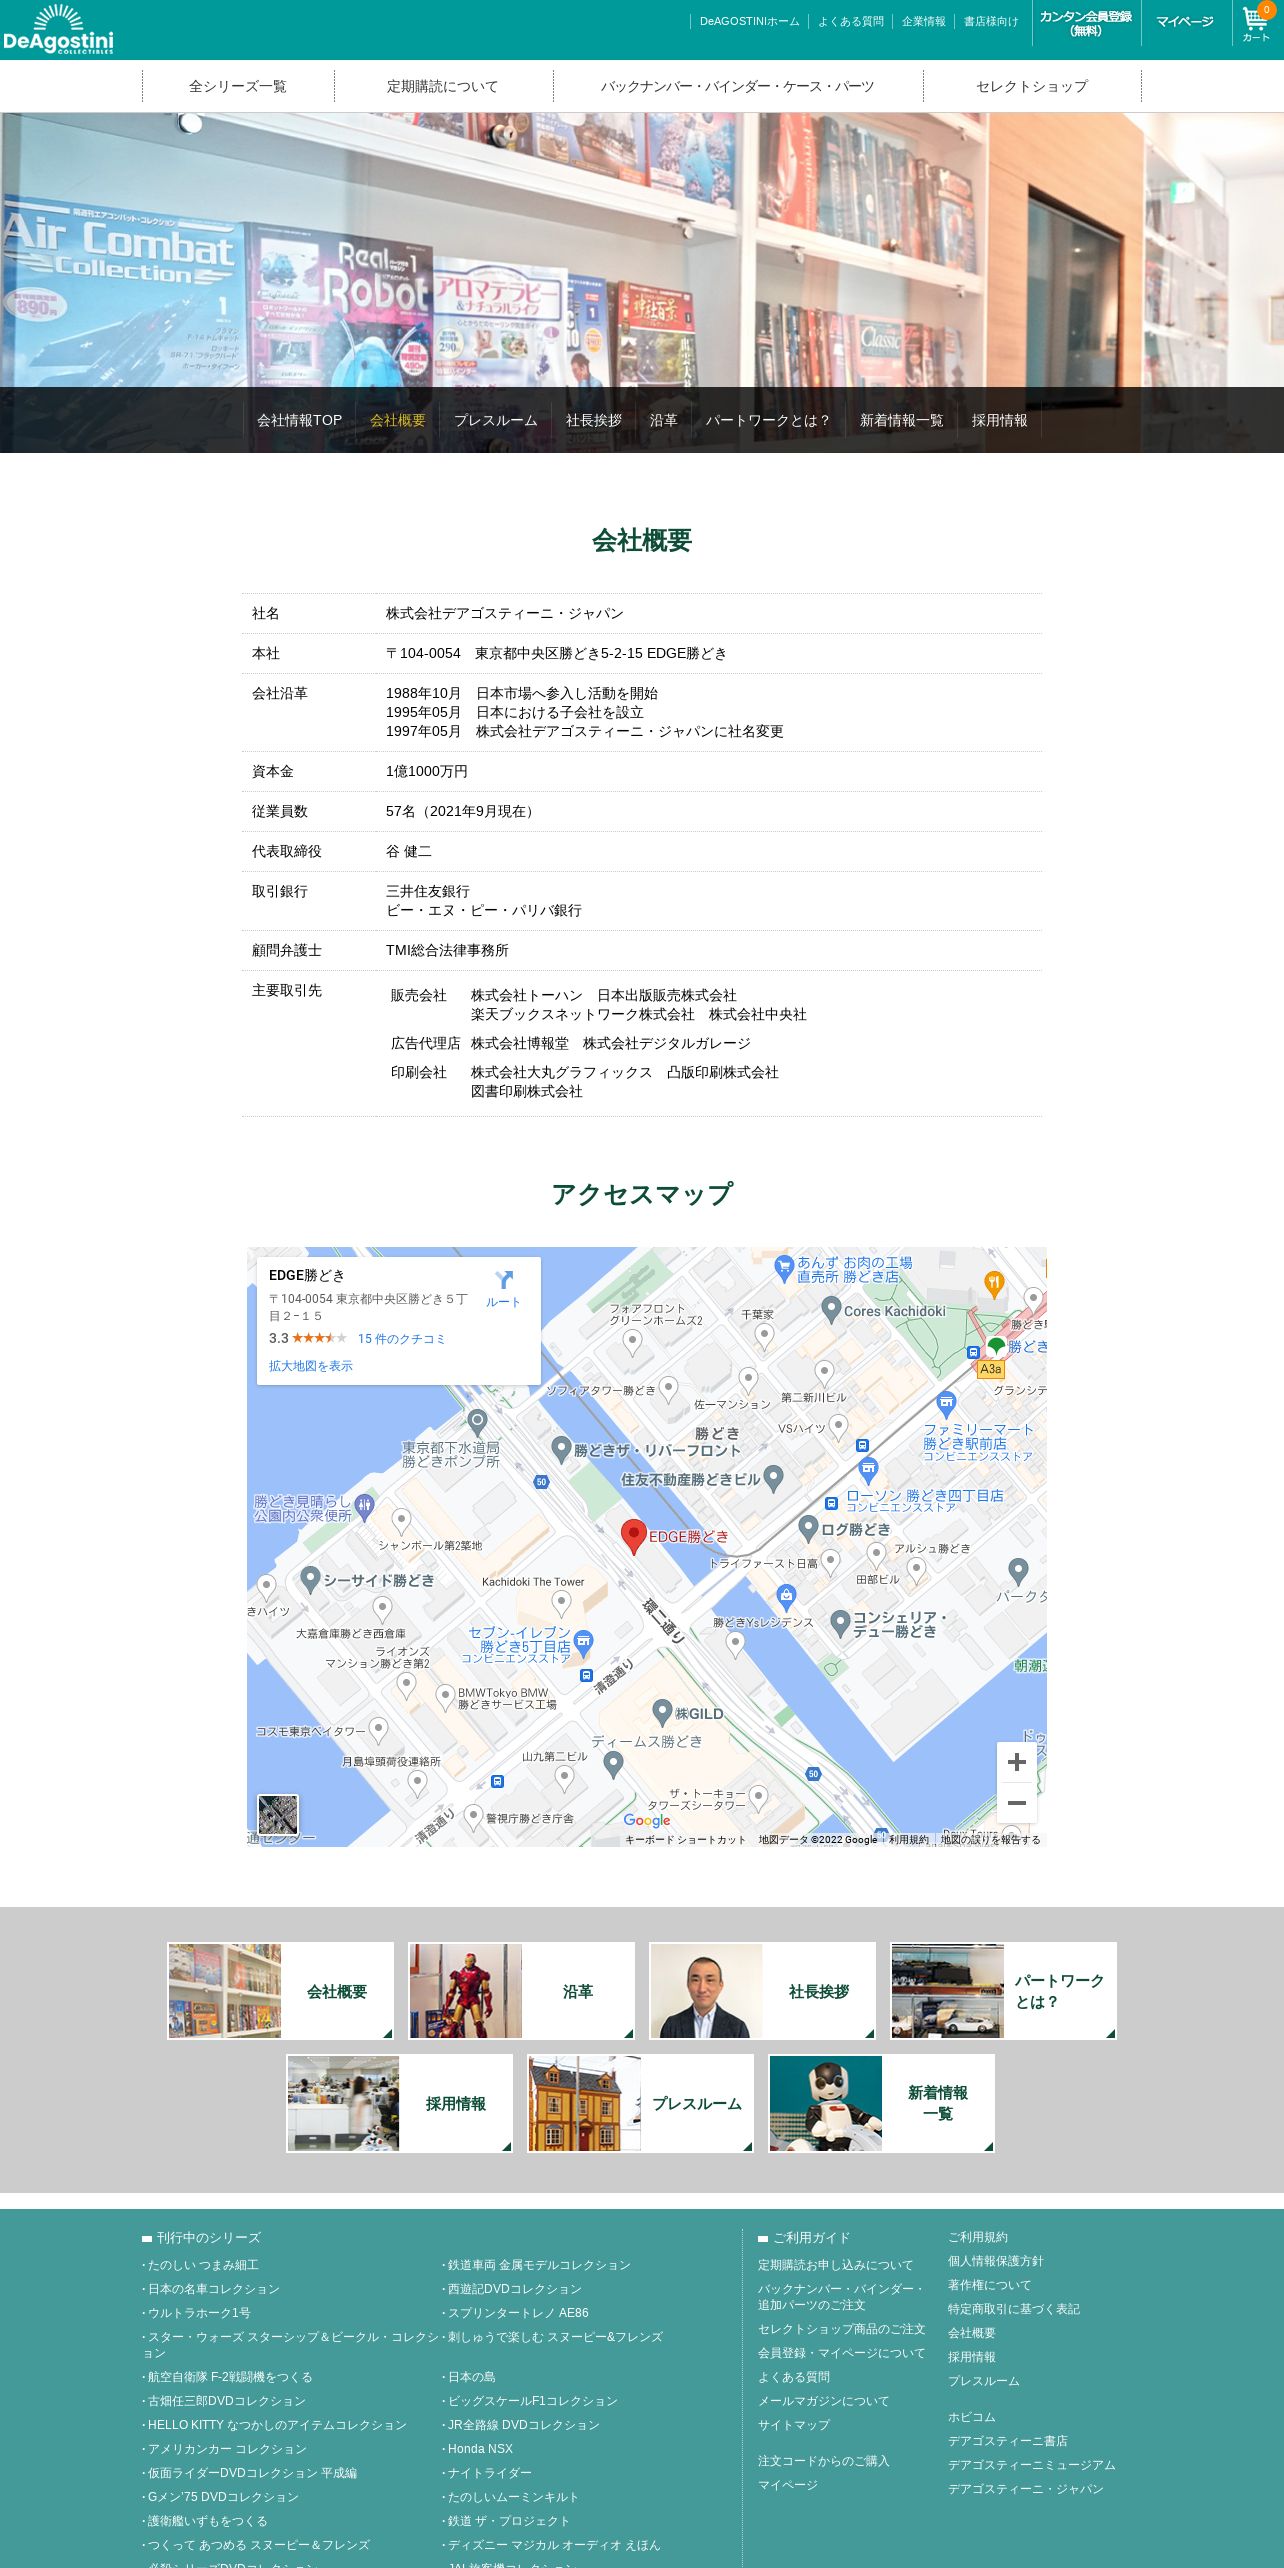
Task: Click デアゴスティーニ書店 footer link
Action: coord(1008,2441)
